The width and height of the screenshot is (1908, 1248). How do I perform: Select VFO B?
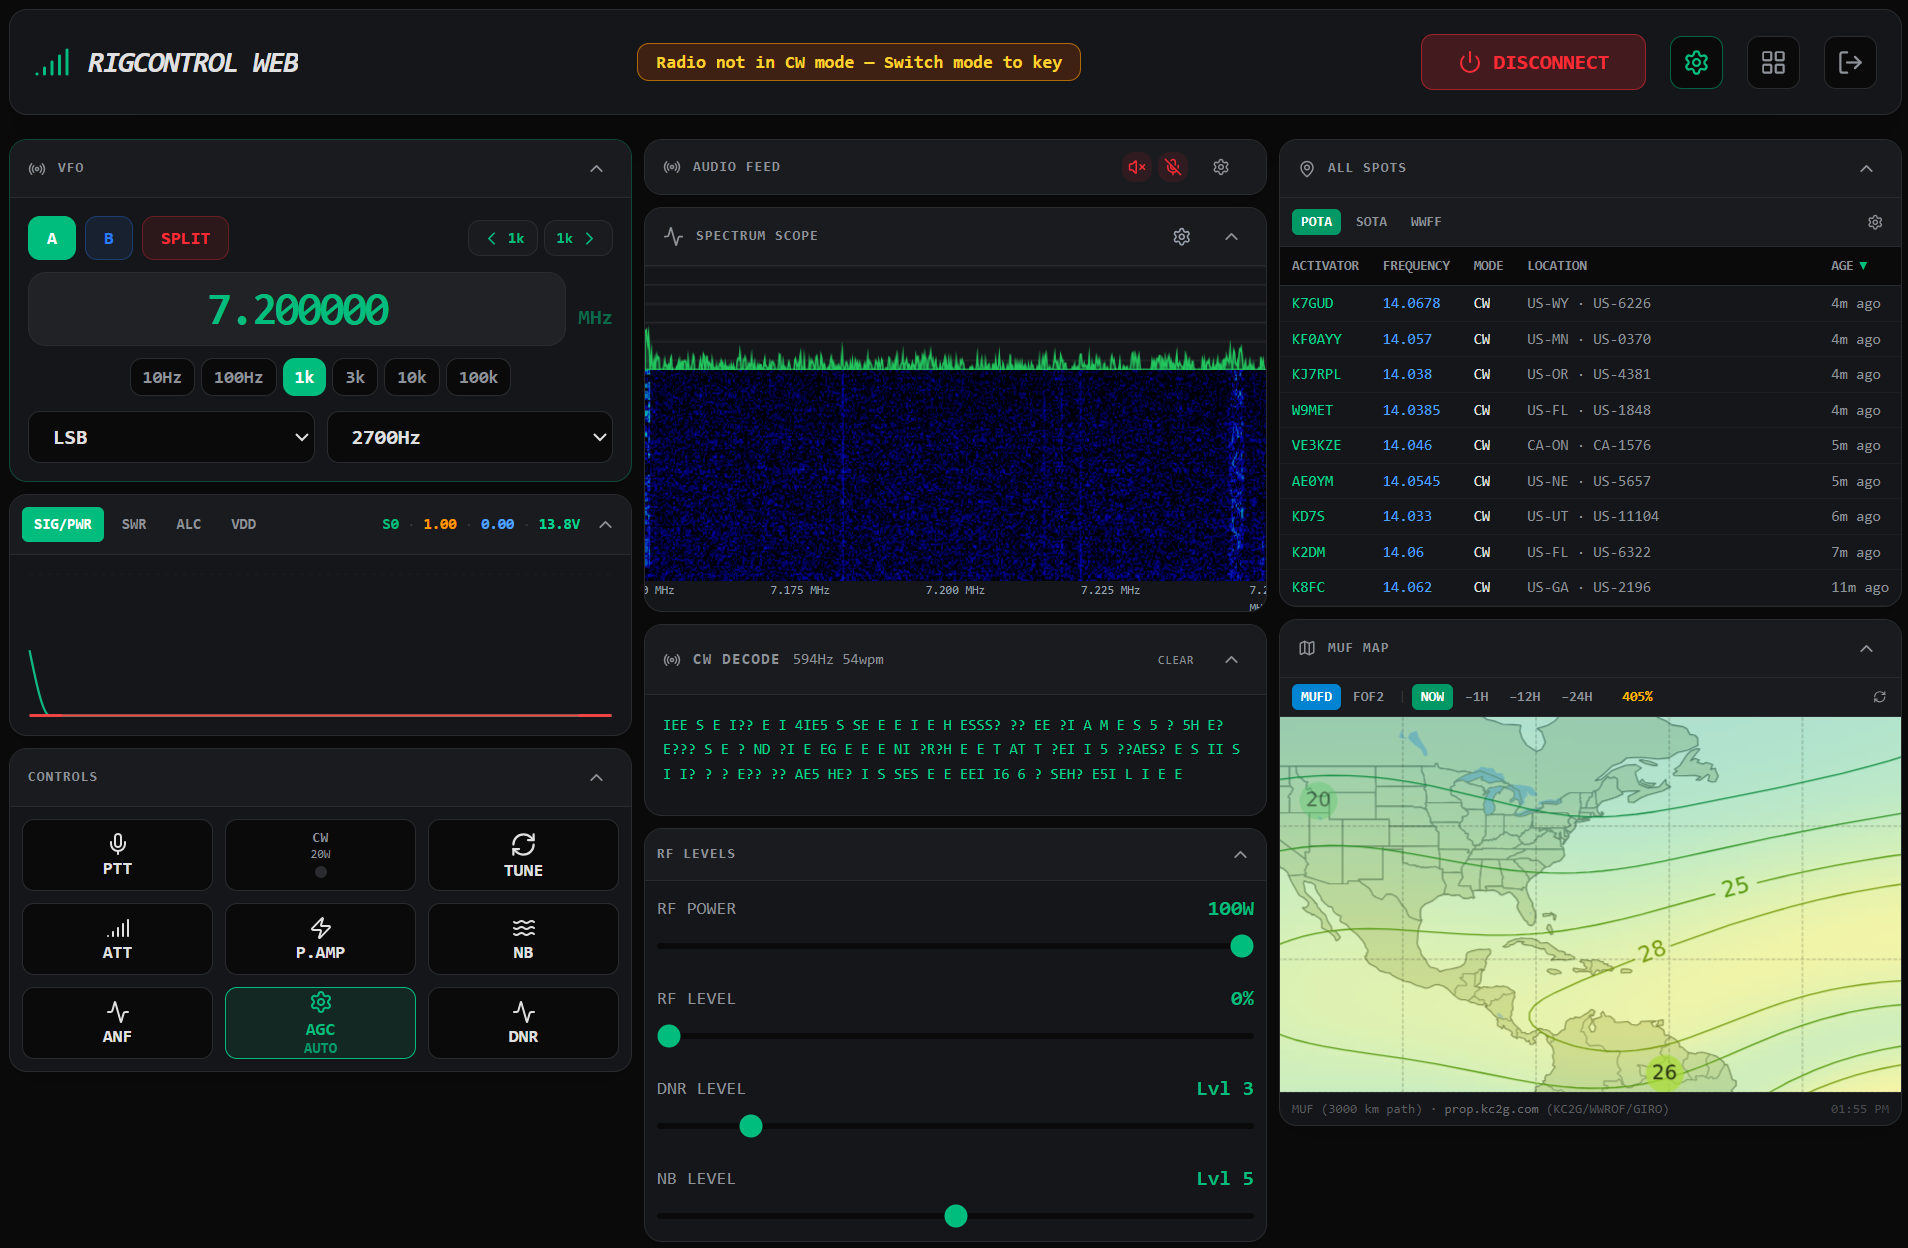(x=109, y=238)
